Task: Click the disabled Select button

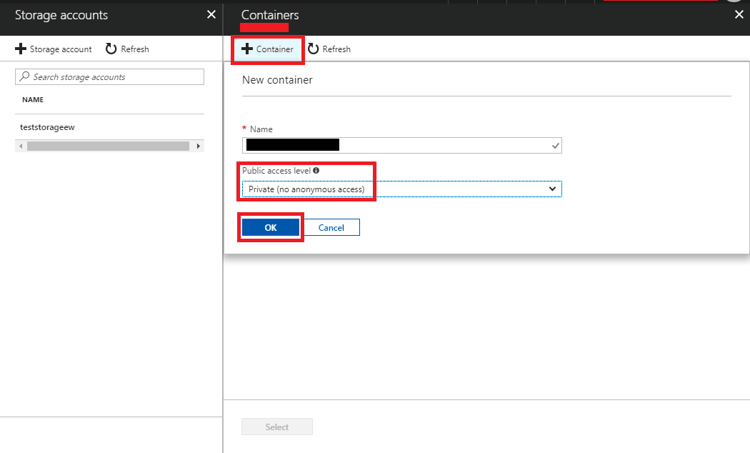Action: click(277, 427)
